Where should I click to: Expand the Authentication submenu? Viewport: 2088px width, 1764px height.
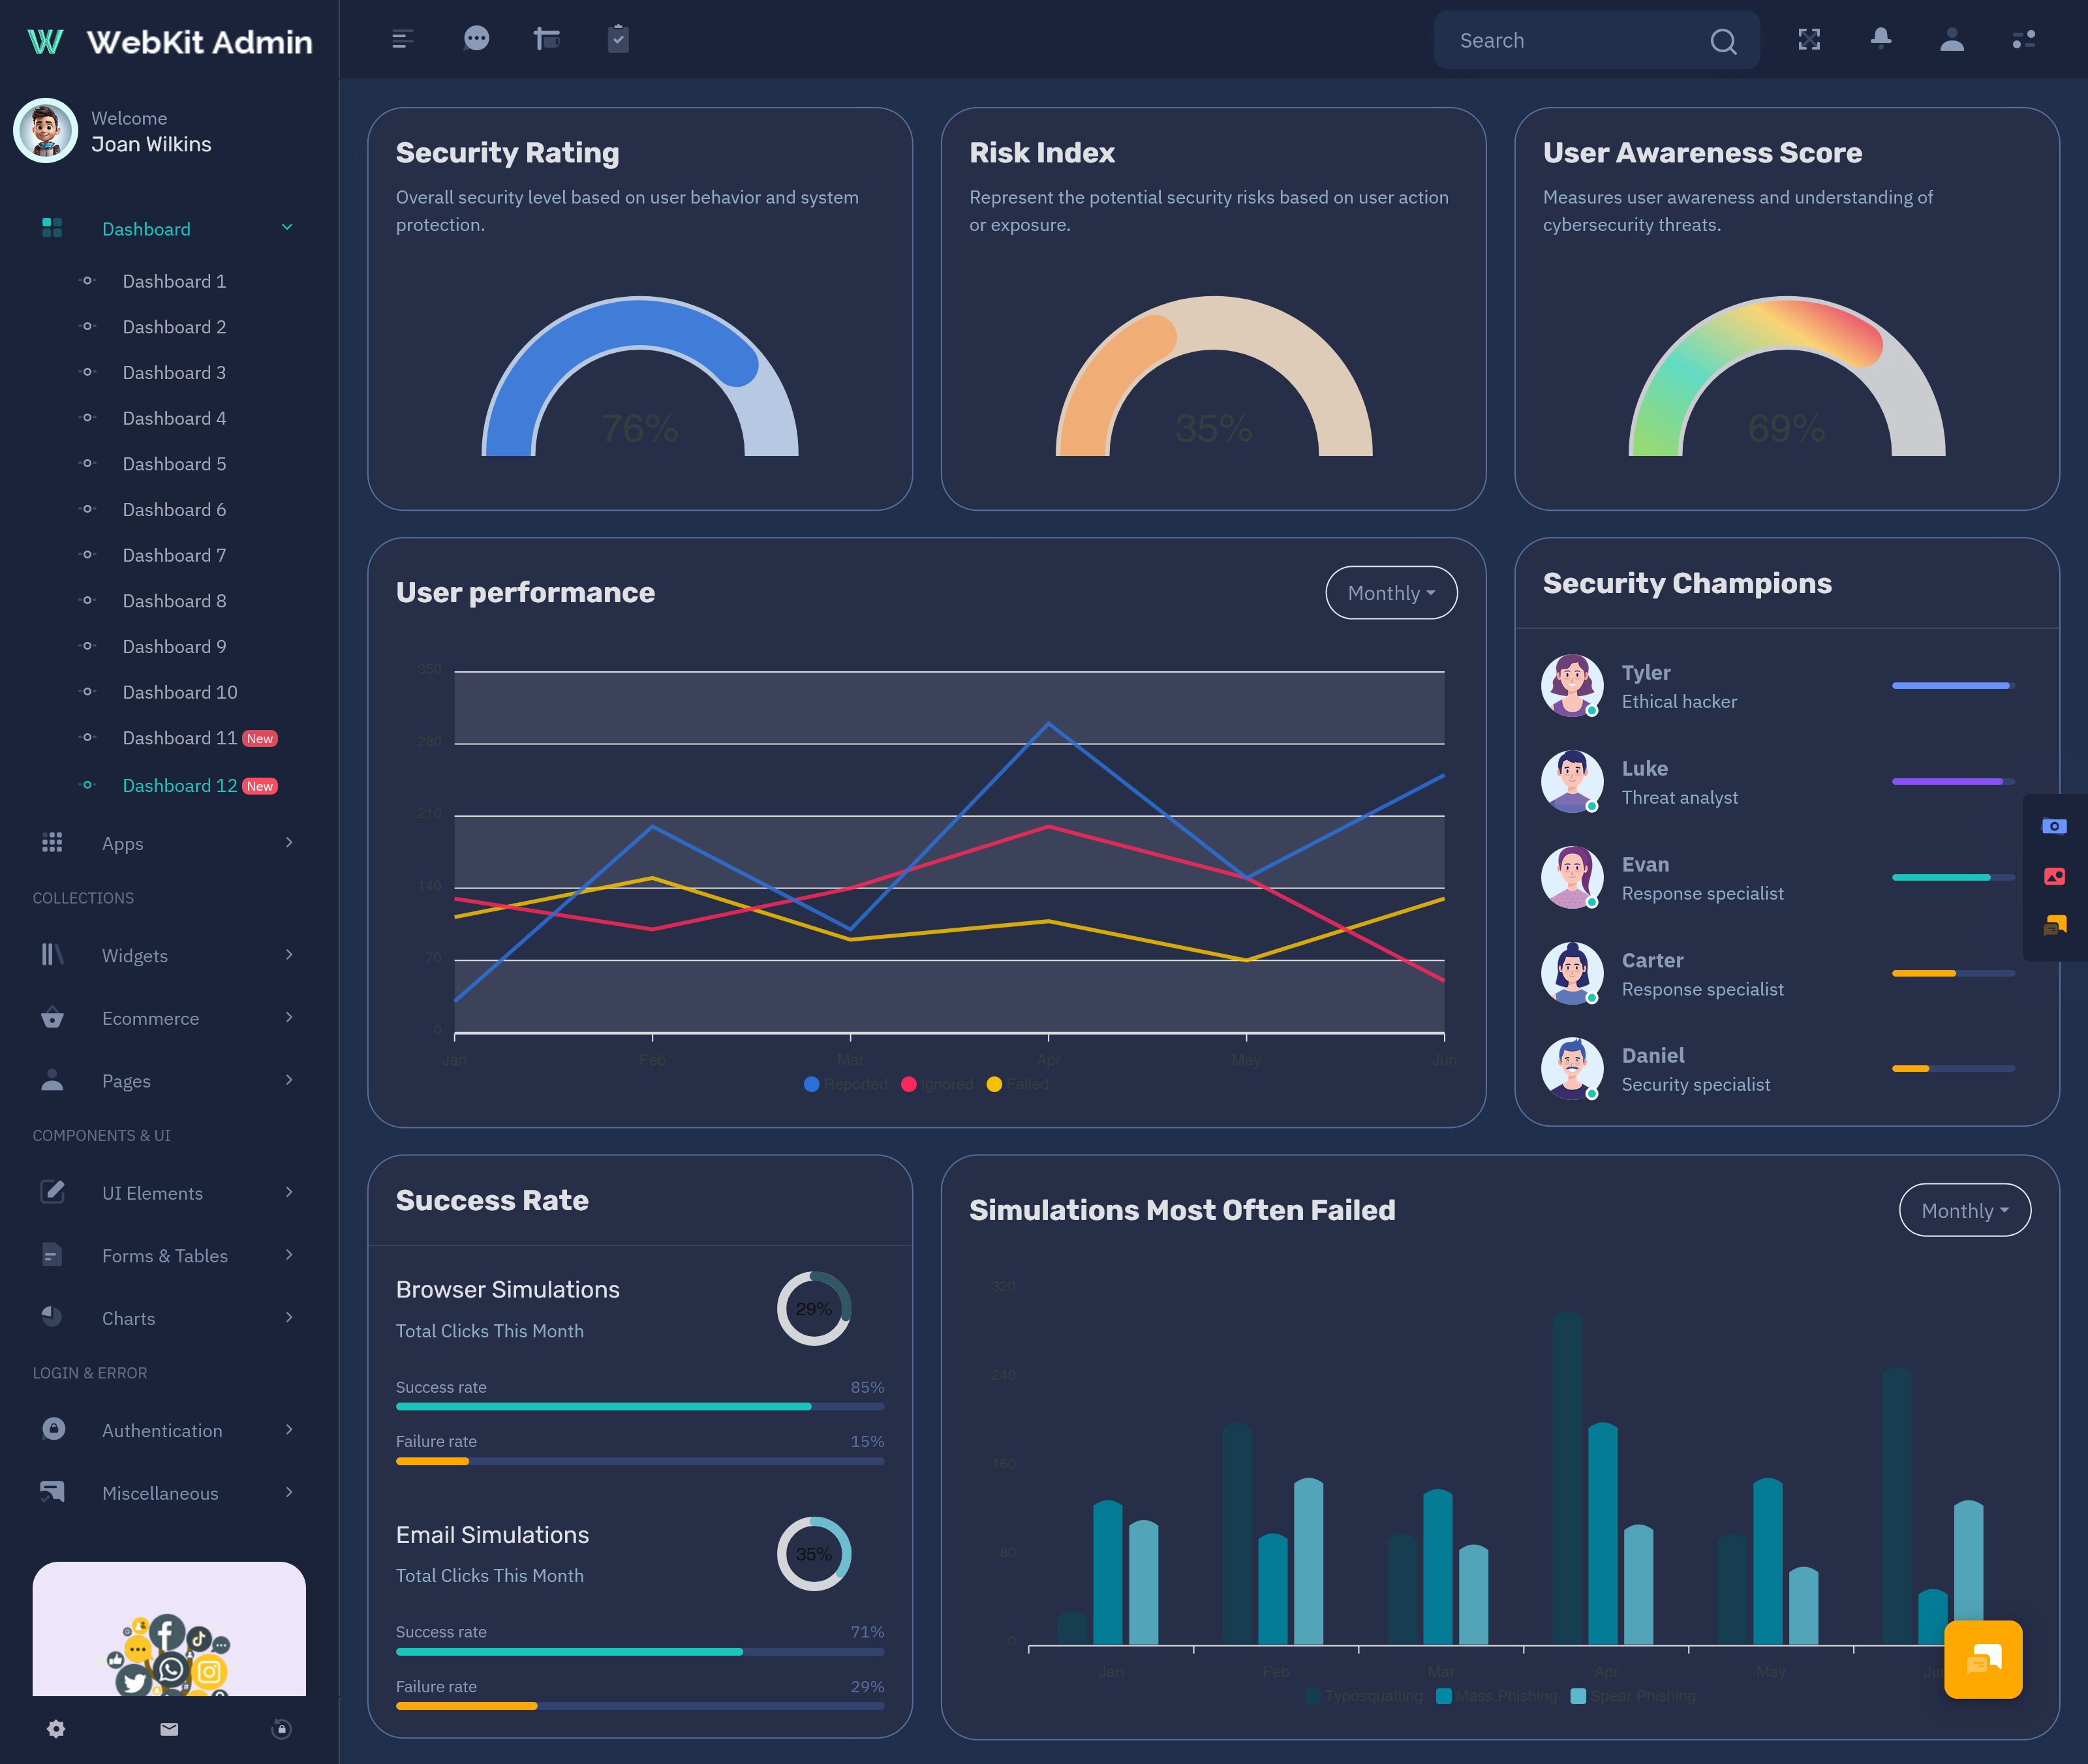(289, 1430)
